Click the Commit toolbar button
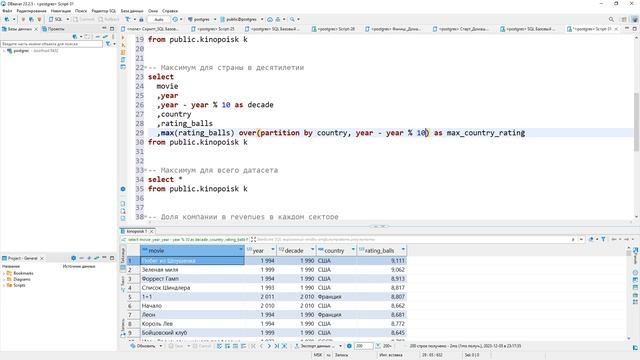Image resolution: width=640 pixels, height=360 pixels. (x=84, y=19)
